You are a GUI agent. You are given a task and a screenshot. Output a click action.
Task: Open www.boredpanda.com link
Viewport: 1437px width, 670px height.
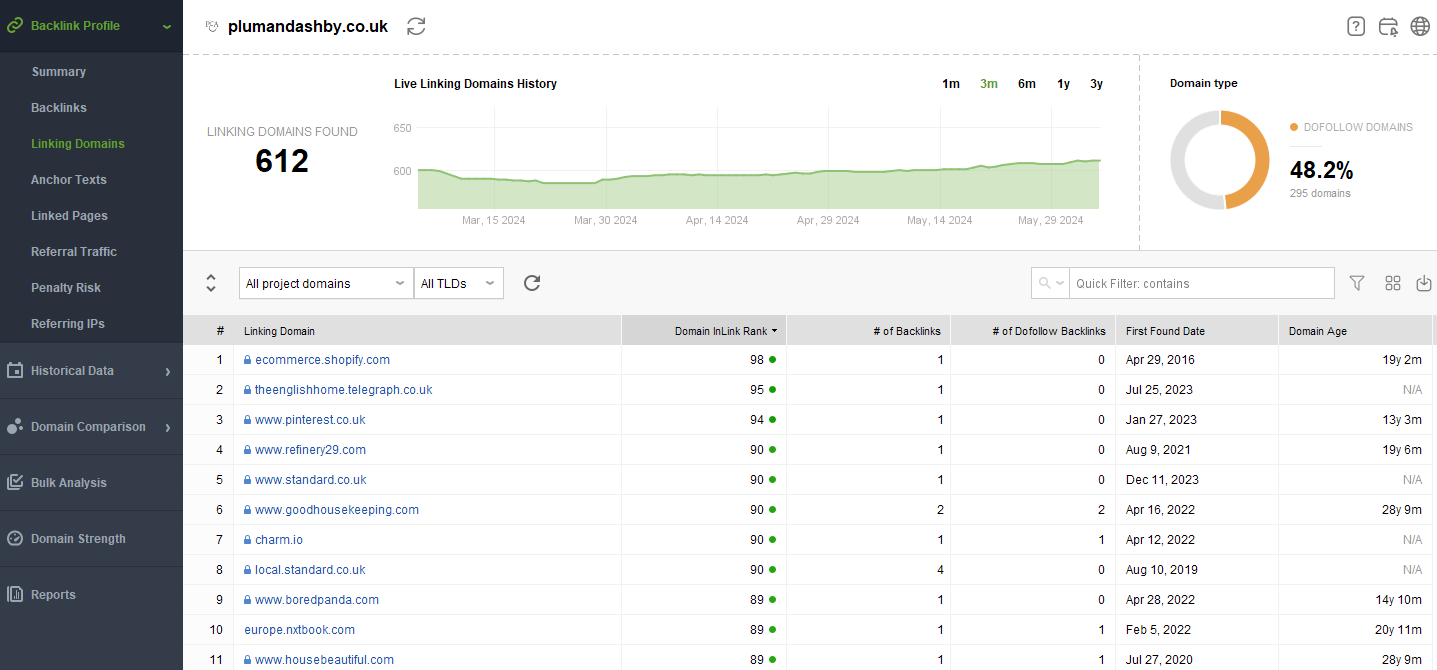(x=317, y=600)
